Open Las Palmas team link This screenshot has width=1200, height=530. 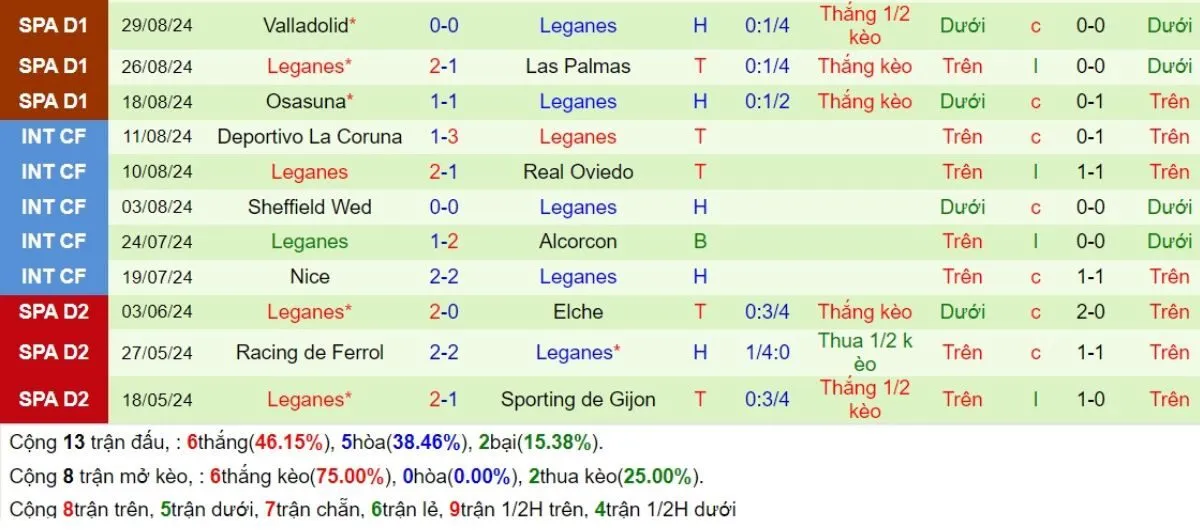pos(577,66)
